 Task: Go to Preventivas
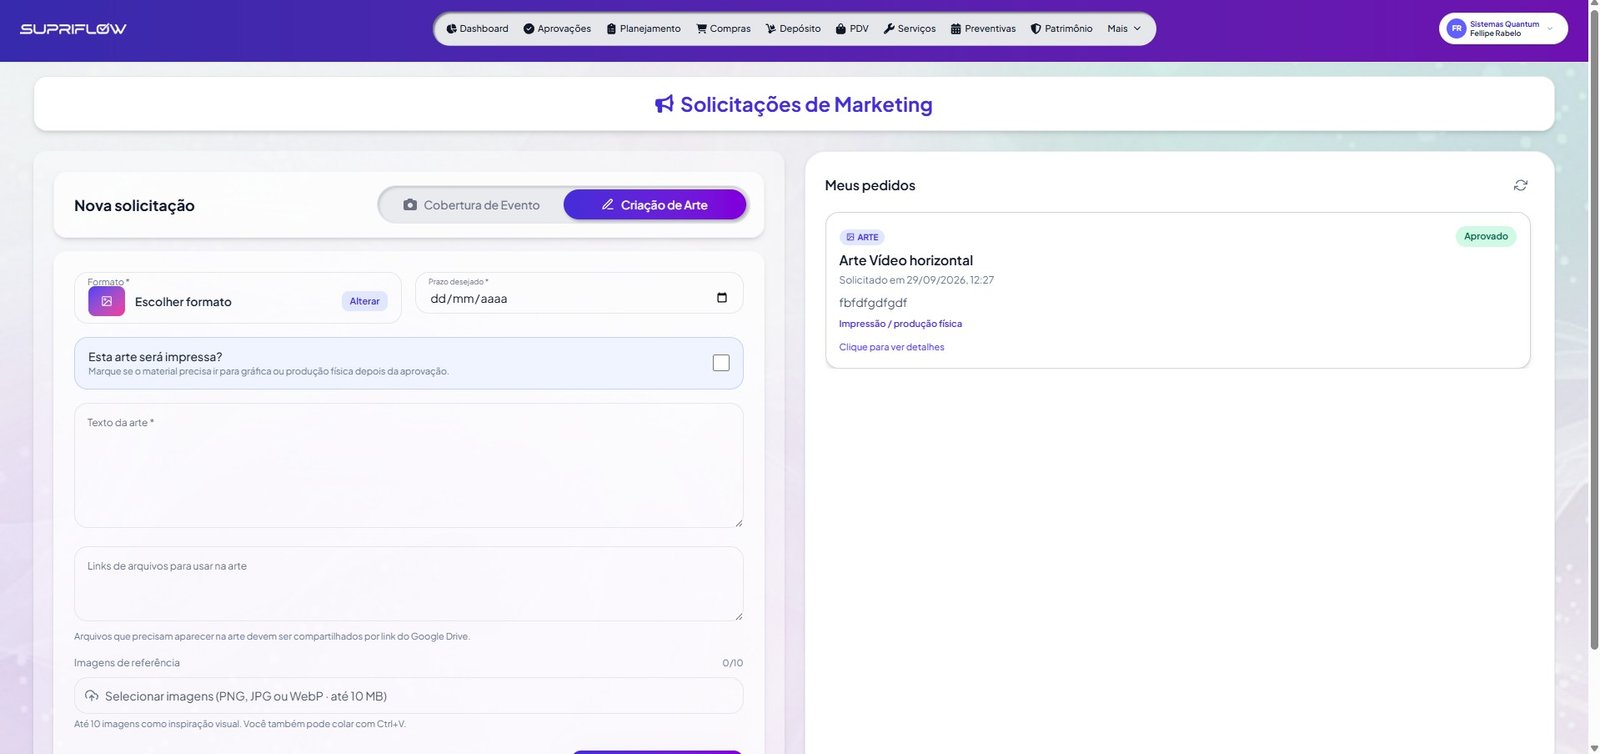tap(983, 29)
